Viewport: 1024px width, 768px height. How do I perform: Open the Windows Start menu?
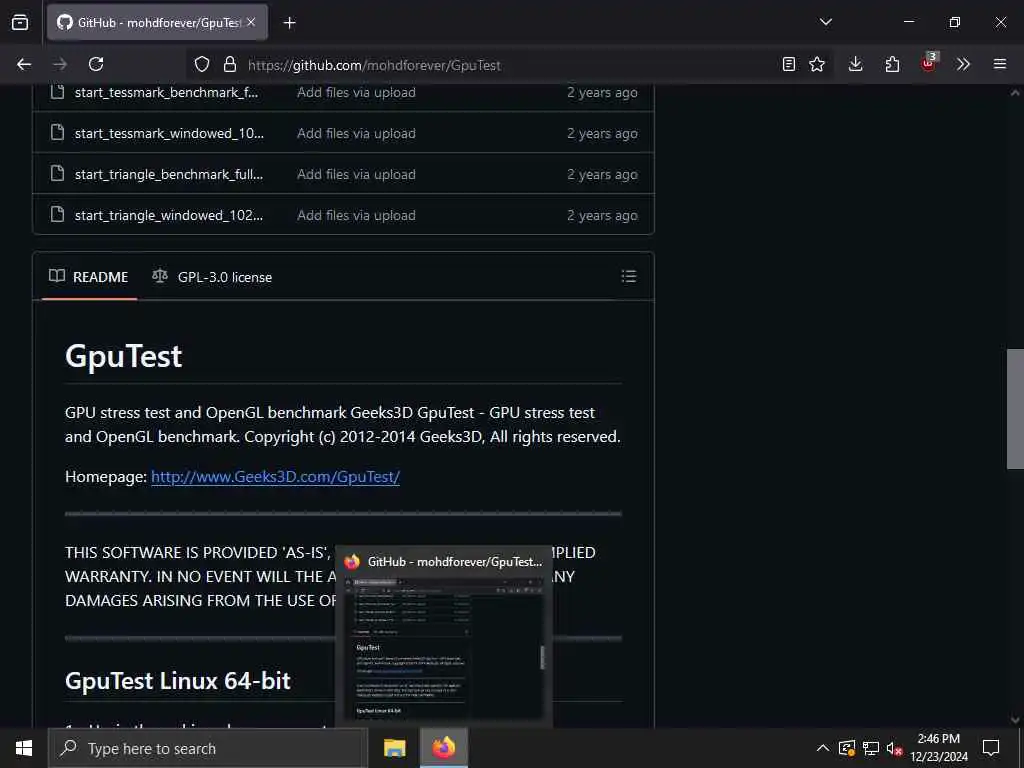pyautogui.click(x=24, y=748)
